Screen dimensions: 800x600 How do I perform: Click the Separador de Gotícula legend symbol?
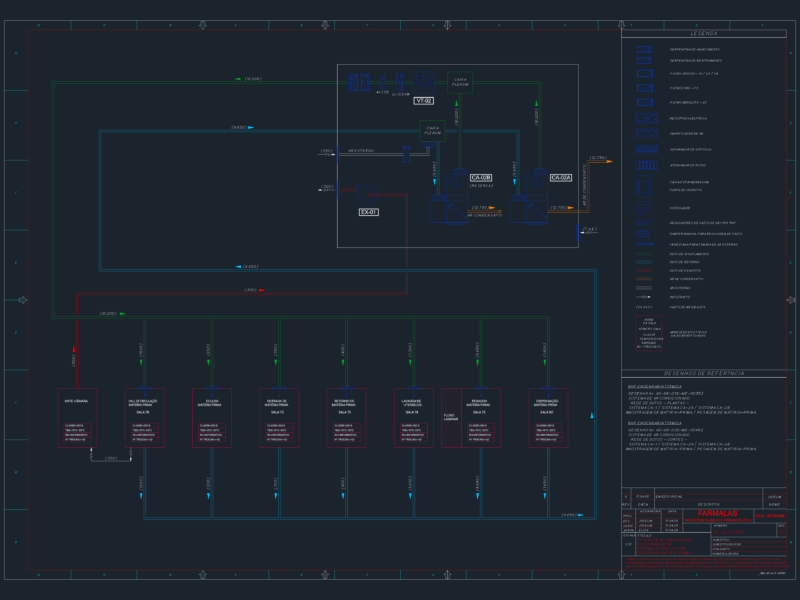(646, 149)
